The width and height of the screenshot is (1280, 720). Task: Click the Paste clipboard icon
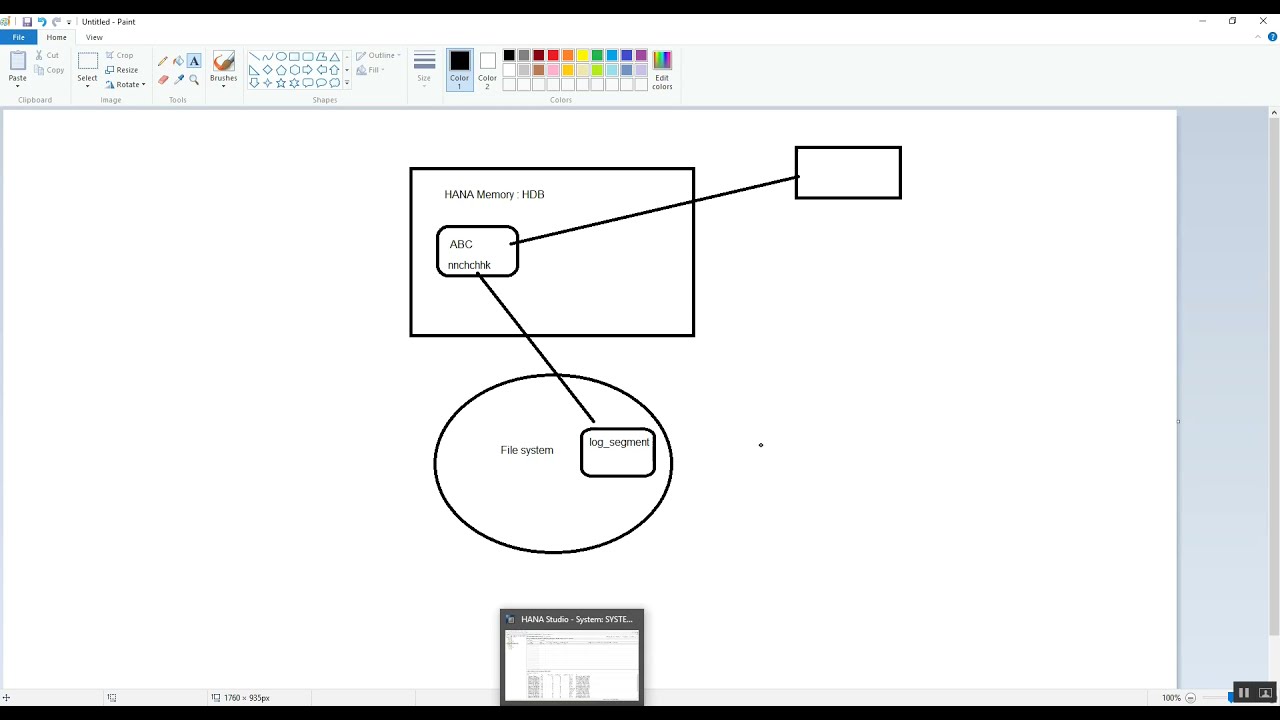18,61
